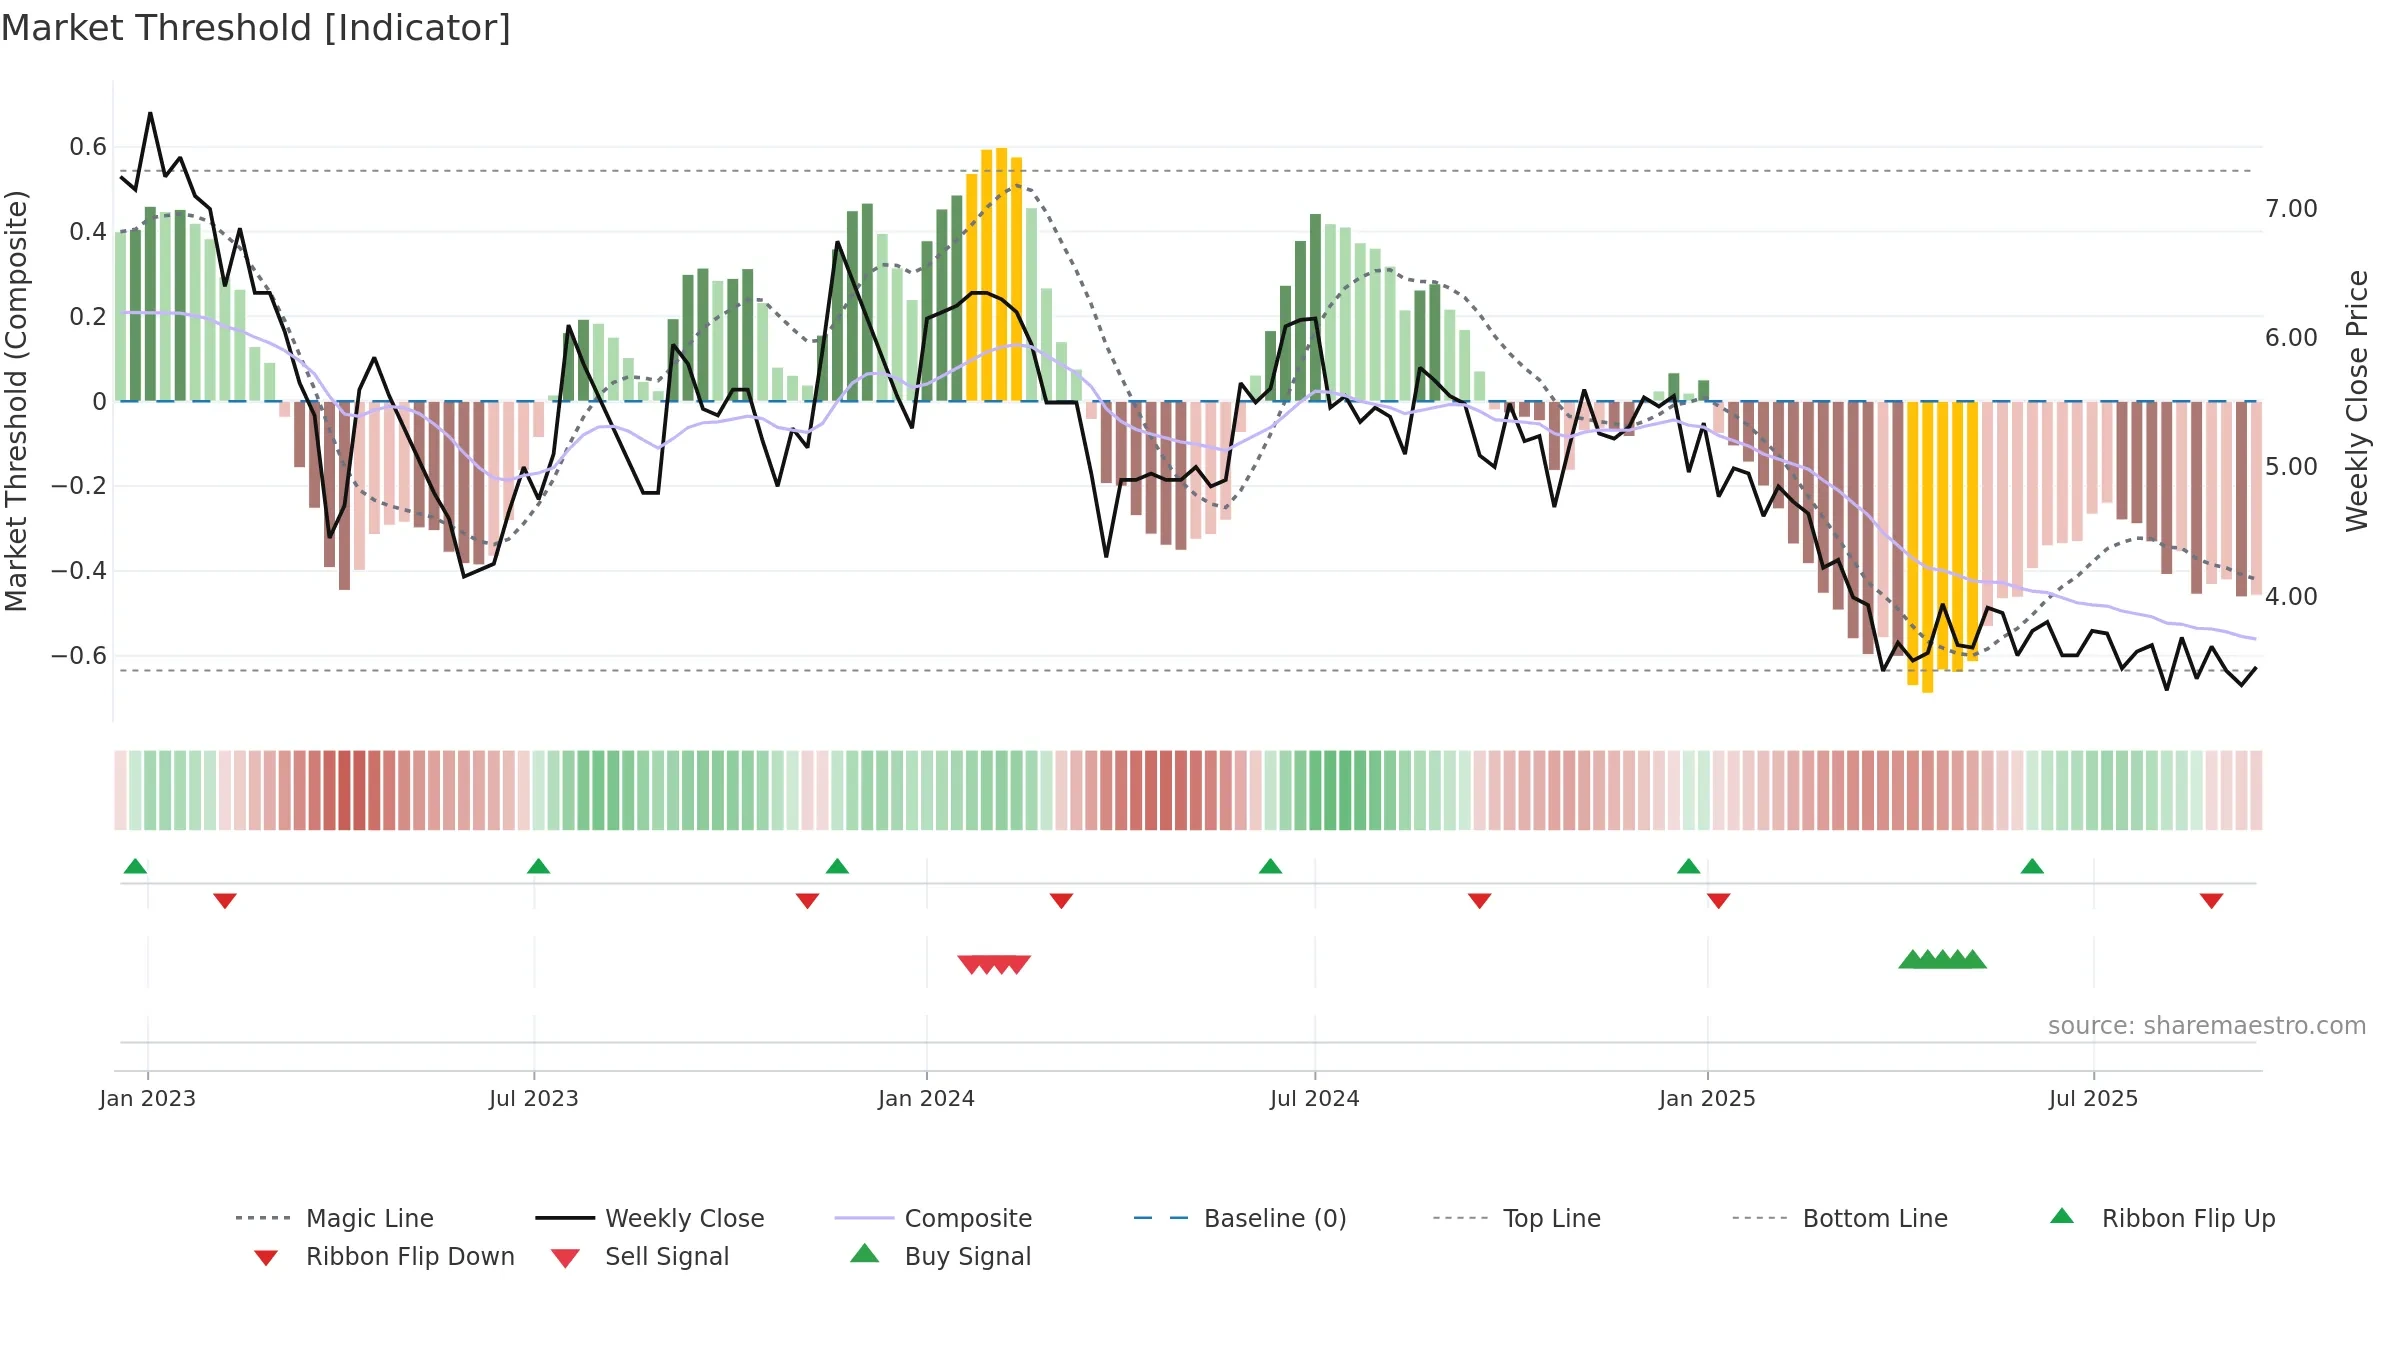Click the Ribbon Flip Up marker in Jun 2025
2400x1350 pixels.
pos(2032,866)
